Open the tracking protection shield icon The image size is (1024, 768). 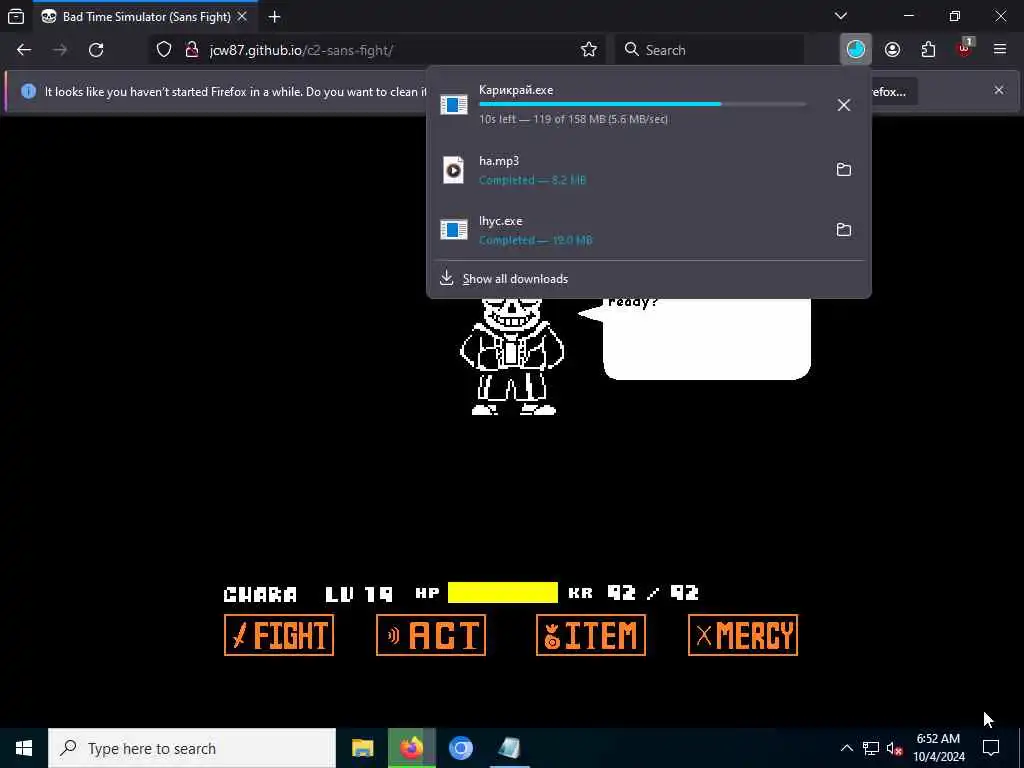pos(164,50)
